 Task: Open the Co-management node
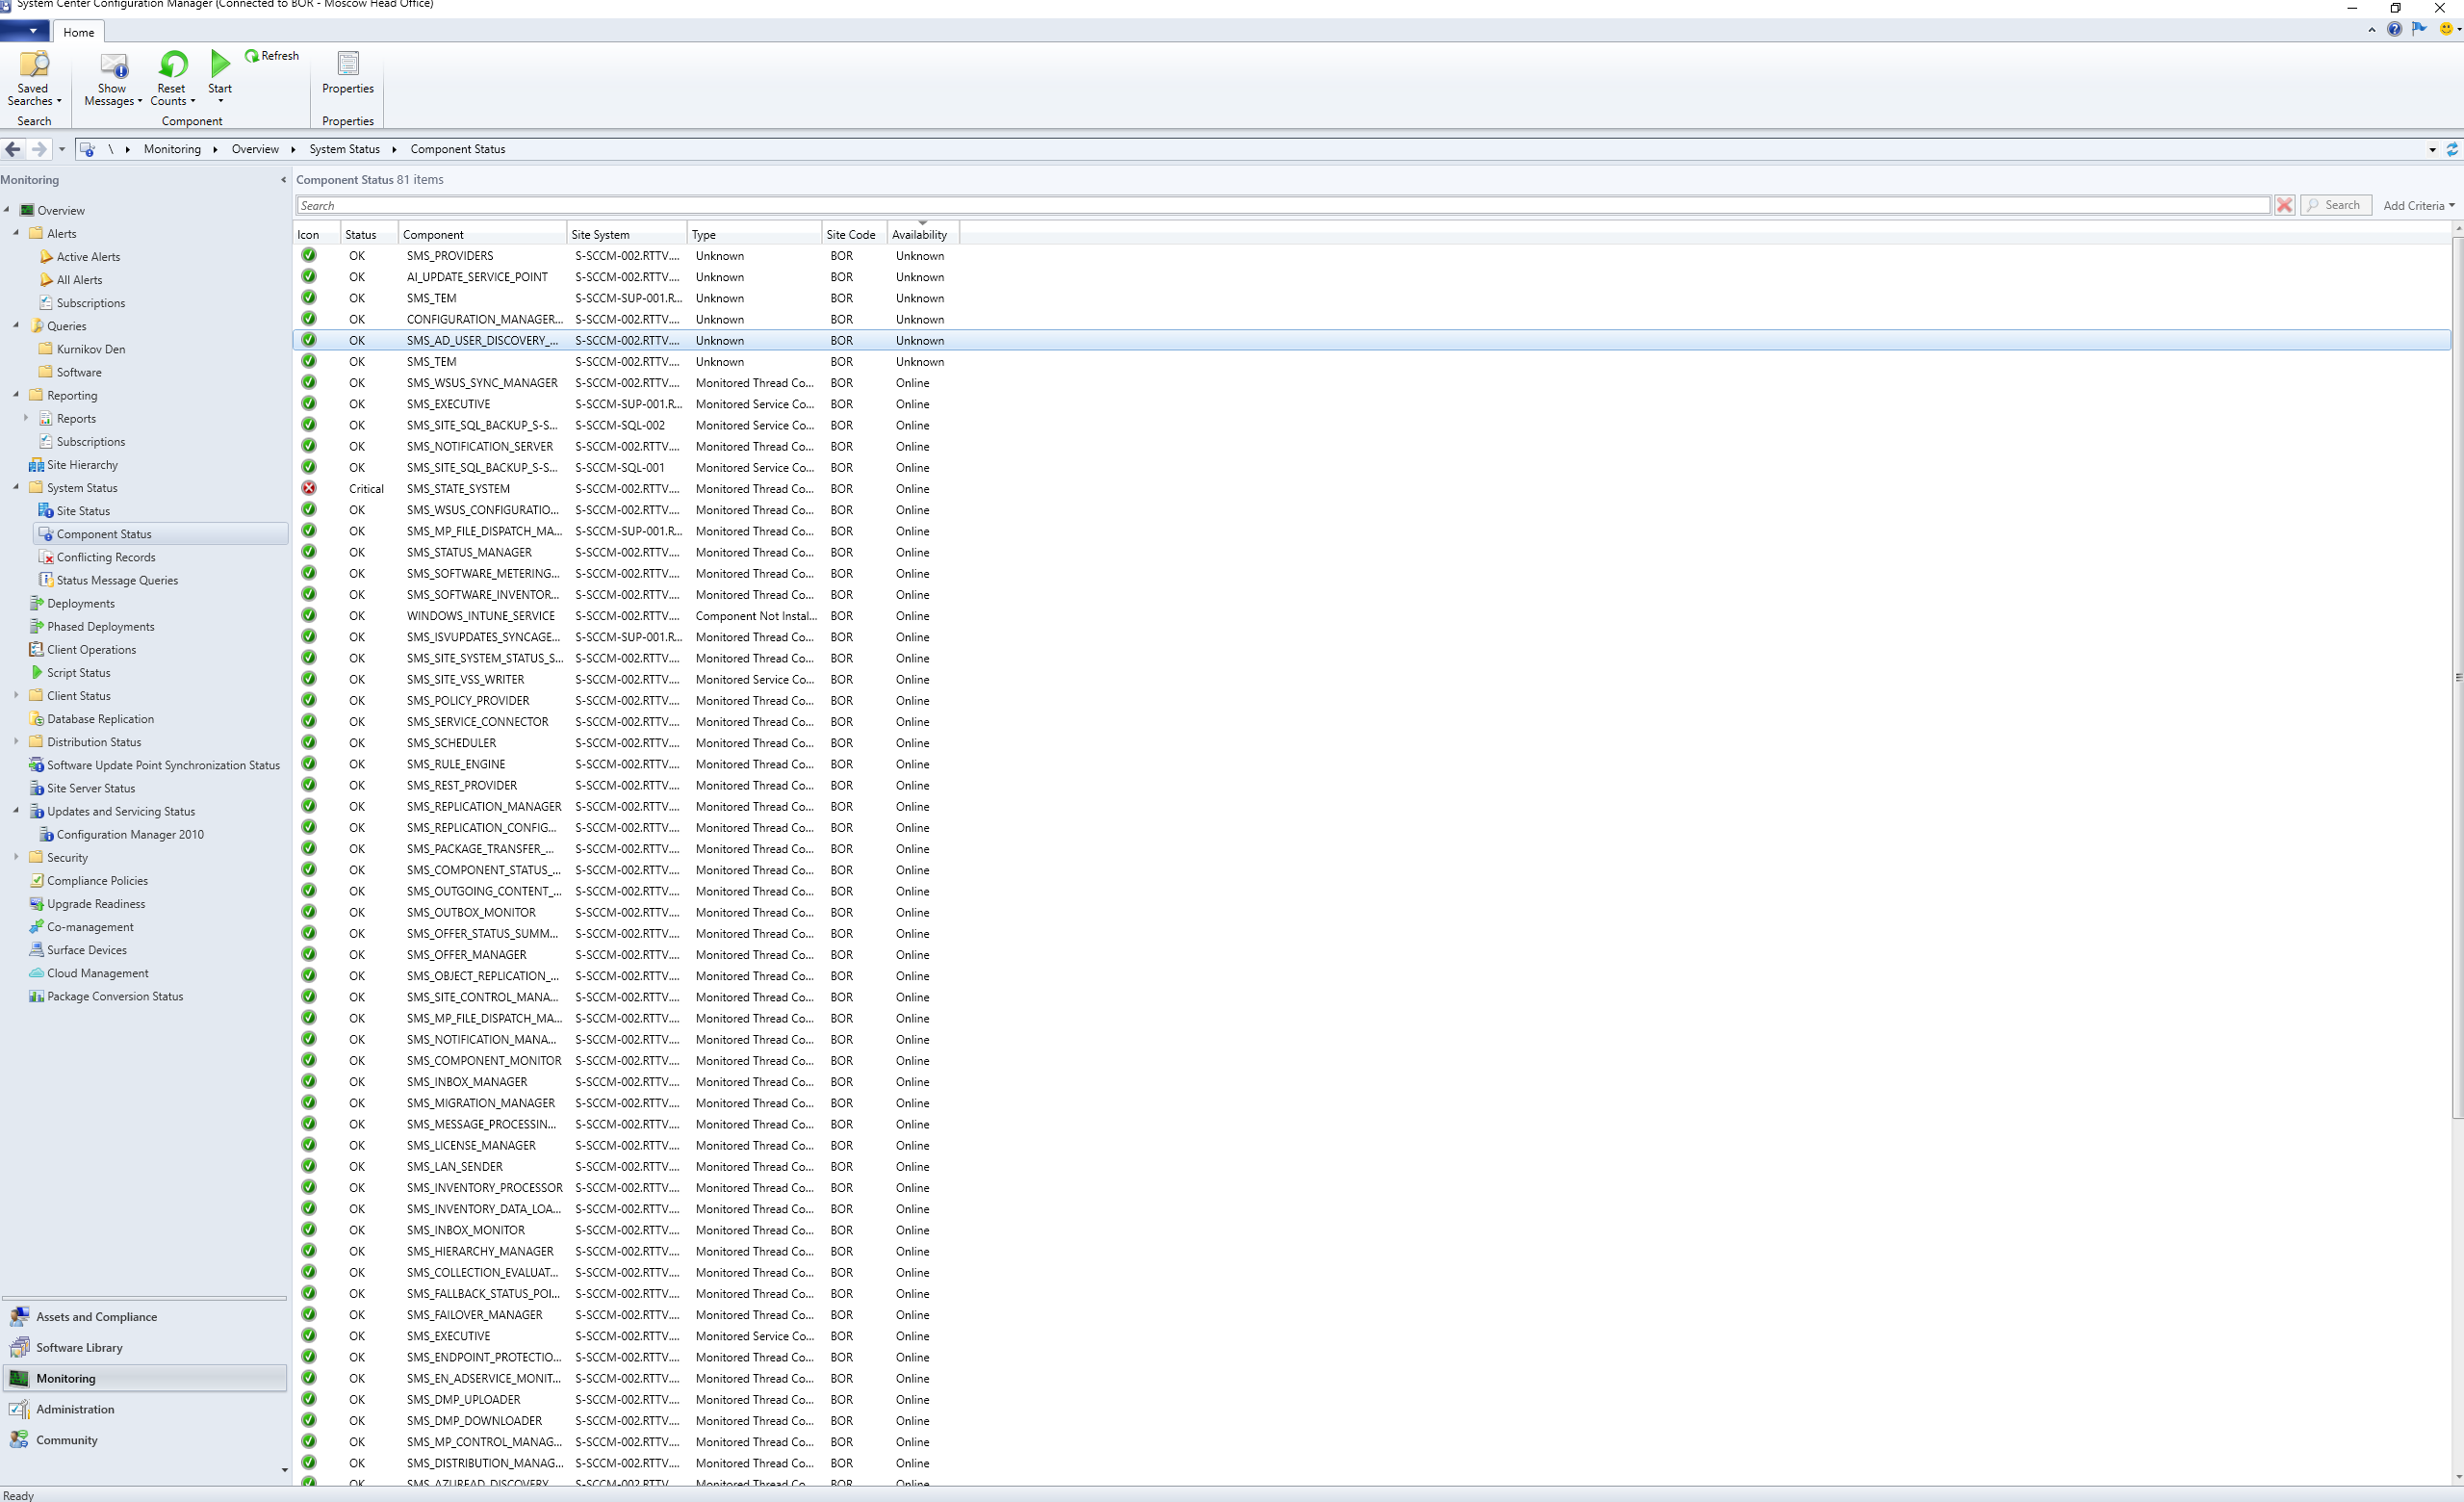pos(90,927)
